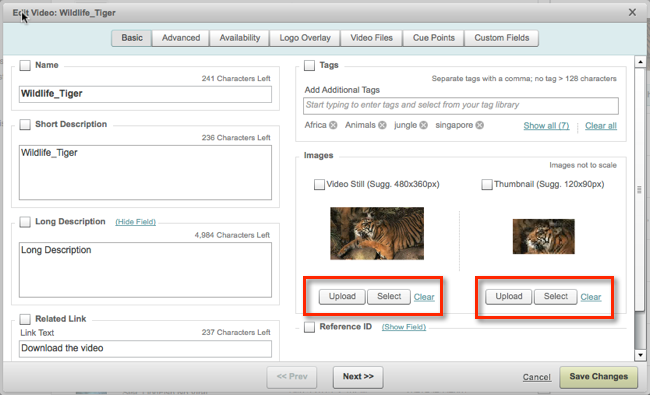Screen dimensions: 650x395
Task: Clear all tags
Action: [x=601, y=126]
